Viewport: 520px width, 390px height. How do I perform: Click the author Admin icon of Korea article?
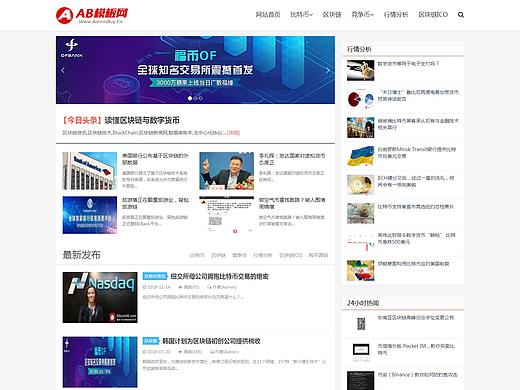212,352
